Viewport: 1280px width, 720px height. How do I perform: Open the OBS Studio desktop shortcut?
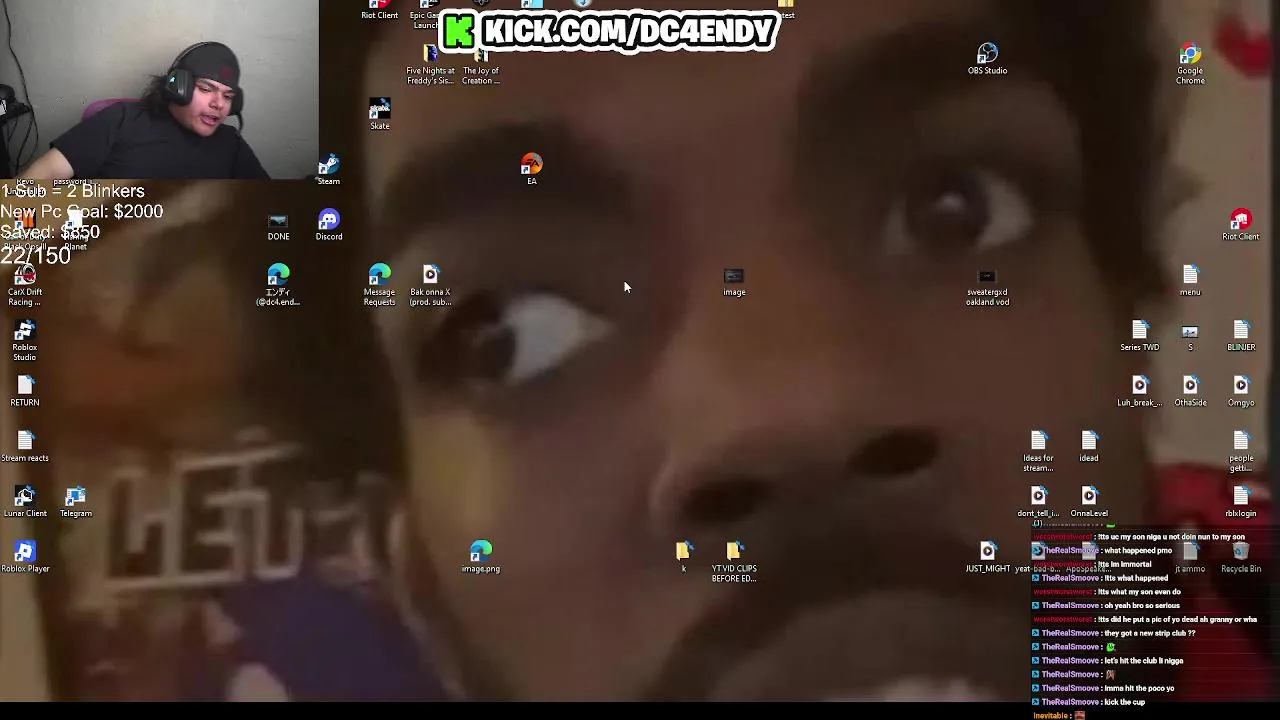(987, 59)
